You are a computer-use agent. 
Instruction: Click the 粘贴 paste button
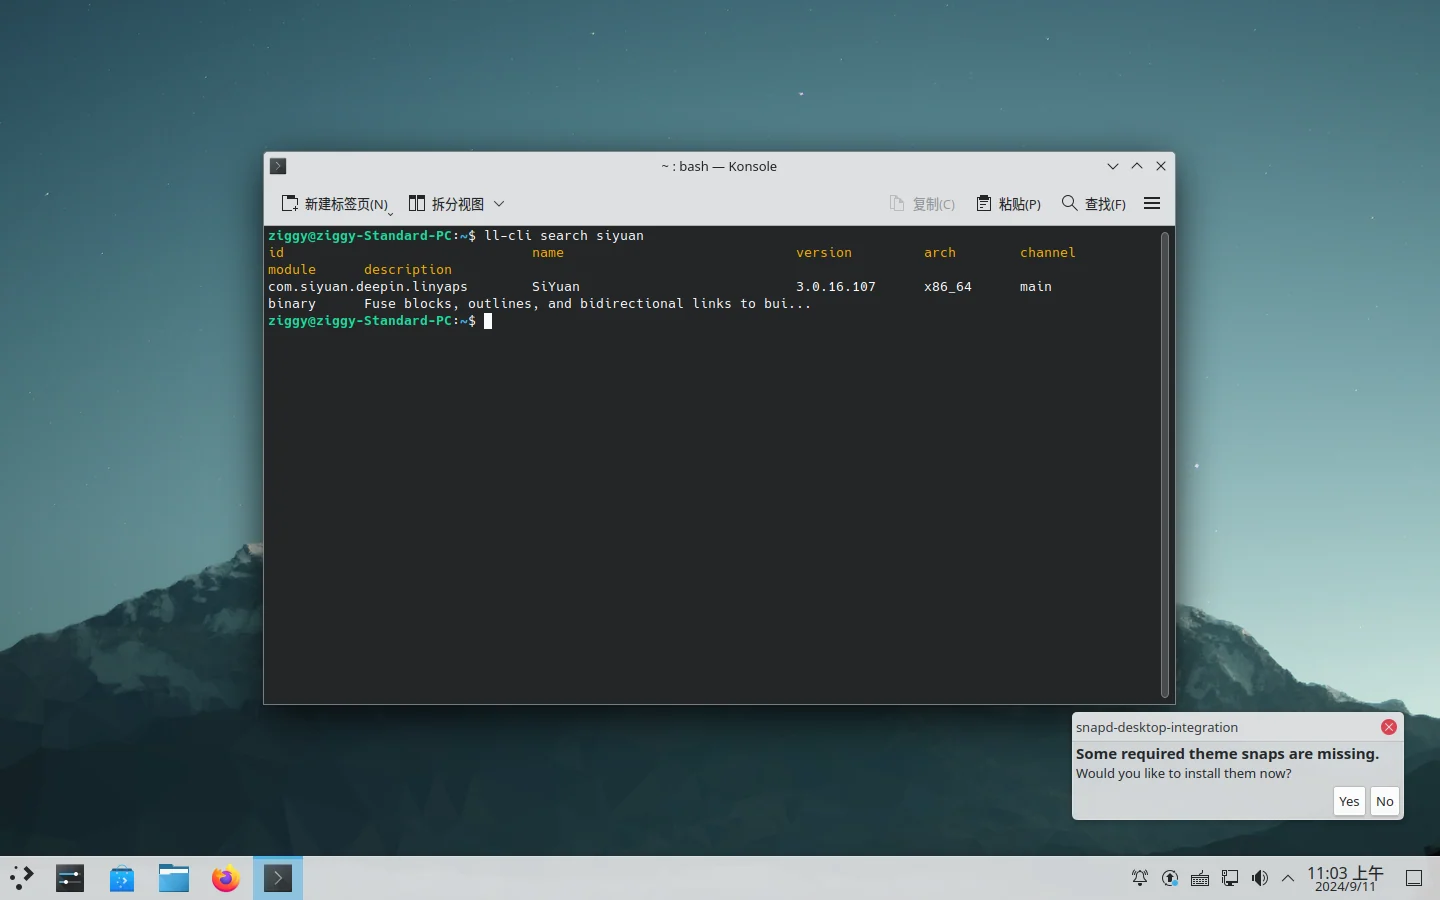tap(1009, 204)
